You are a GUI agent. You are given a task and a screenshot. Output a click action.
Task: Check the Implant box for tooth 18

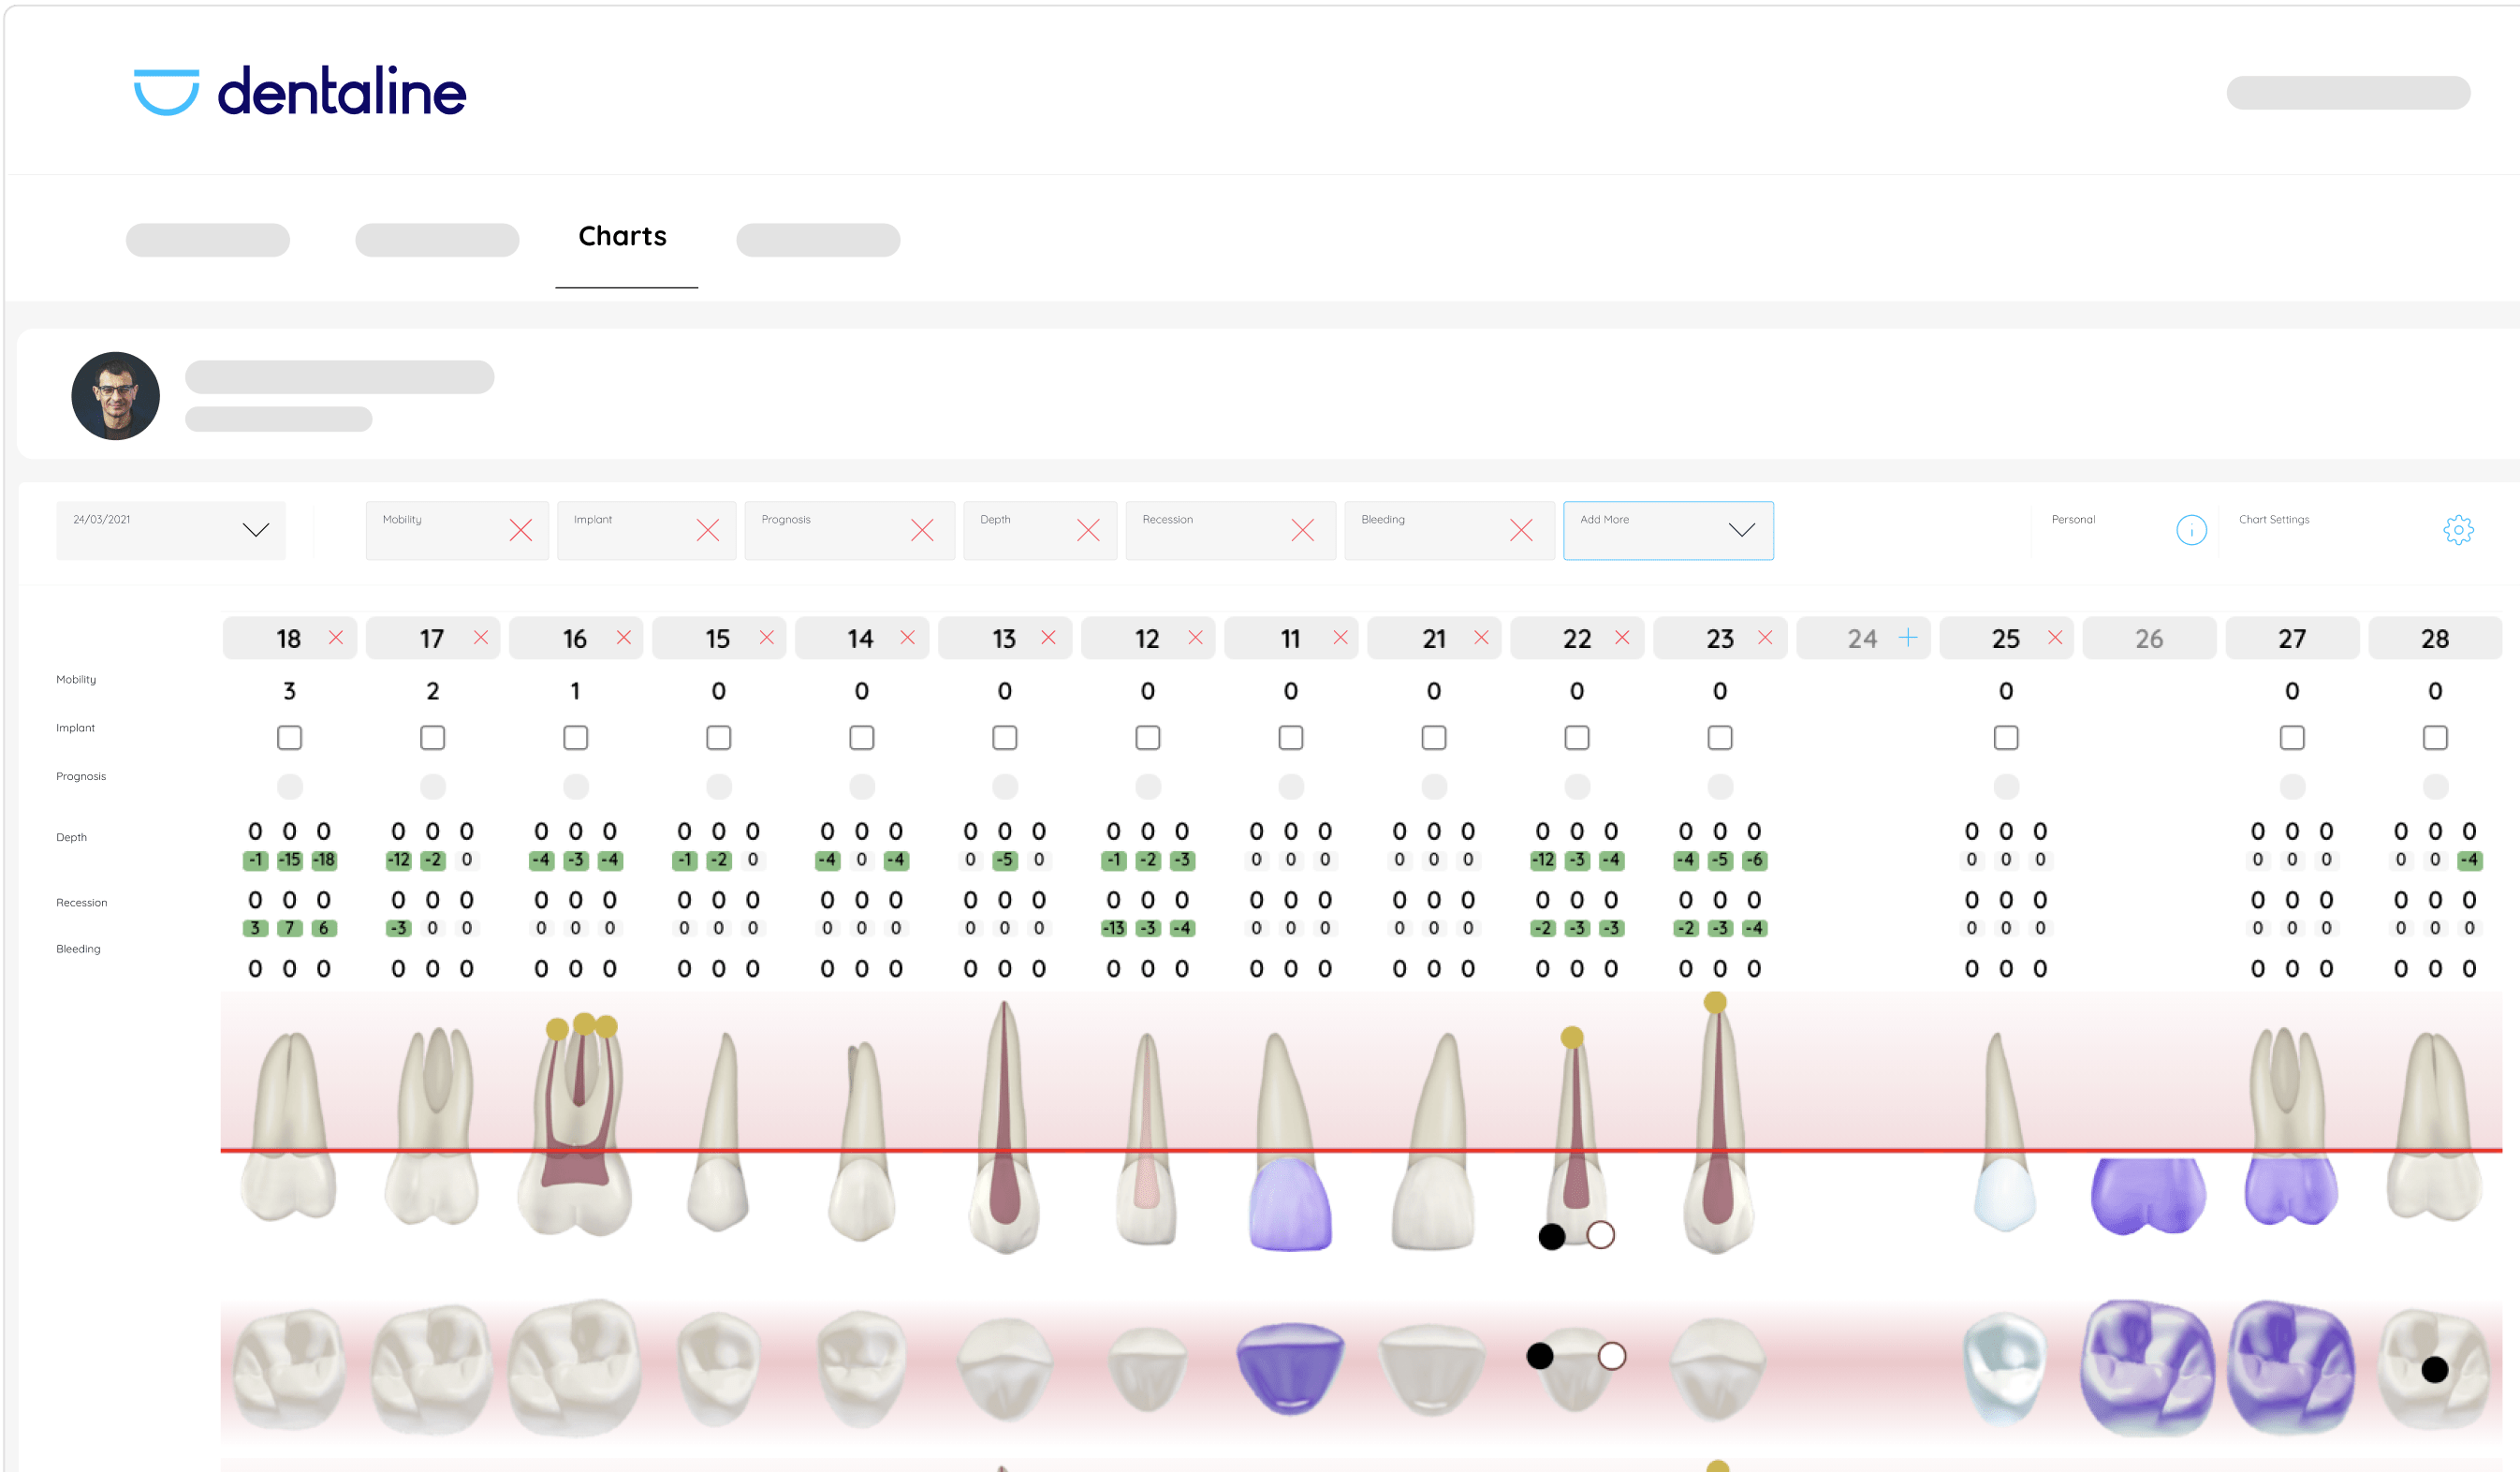(289, 738)
